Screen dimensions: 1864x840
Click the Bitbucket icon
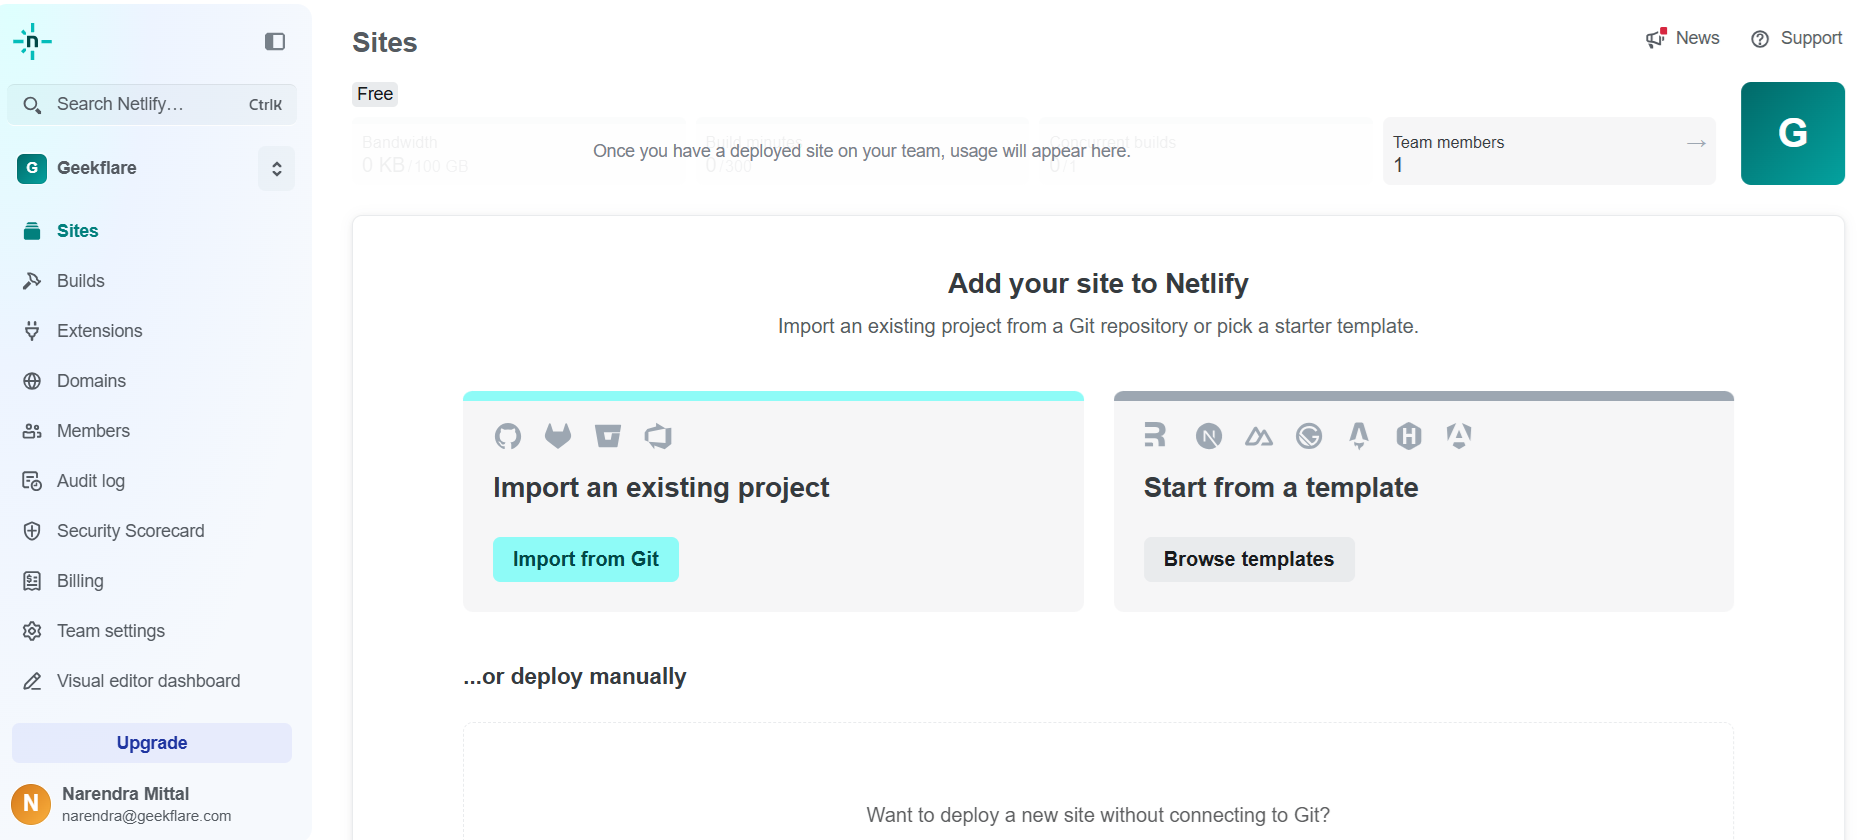(607, 436)
